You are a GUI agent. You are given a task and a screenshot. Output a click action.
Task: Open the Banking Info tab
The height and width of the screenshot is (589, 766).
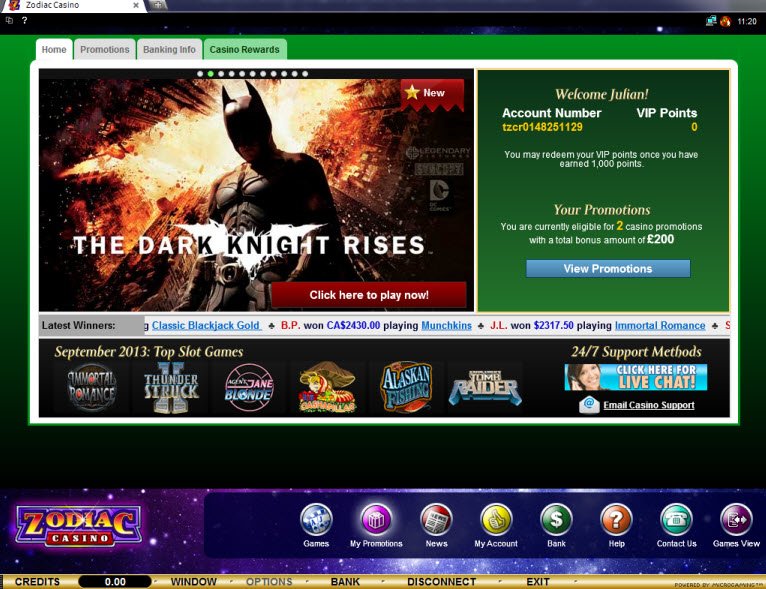169,49
